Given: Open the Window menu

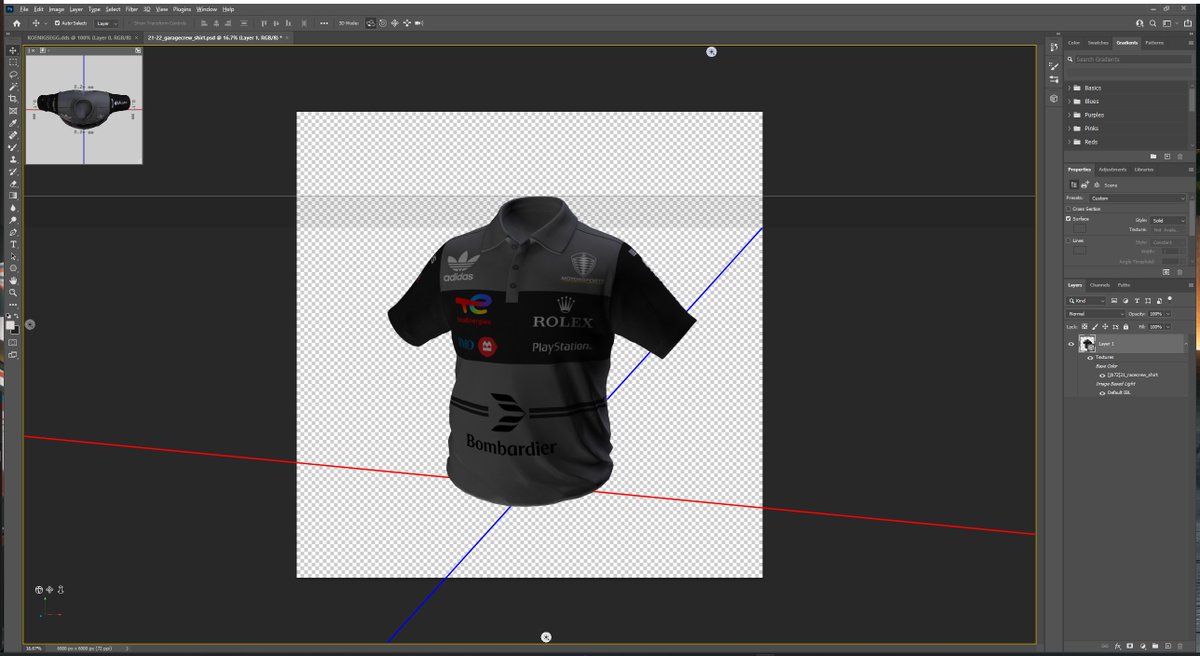Looking at the screenshot, I should [x=206, y=9].
